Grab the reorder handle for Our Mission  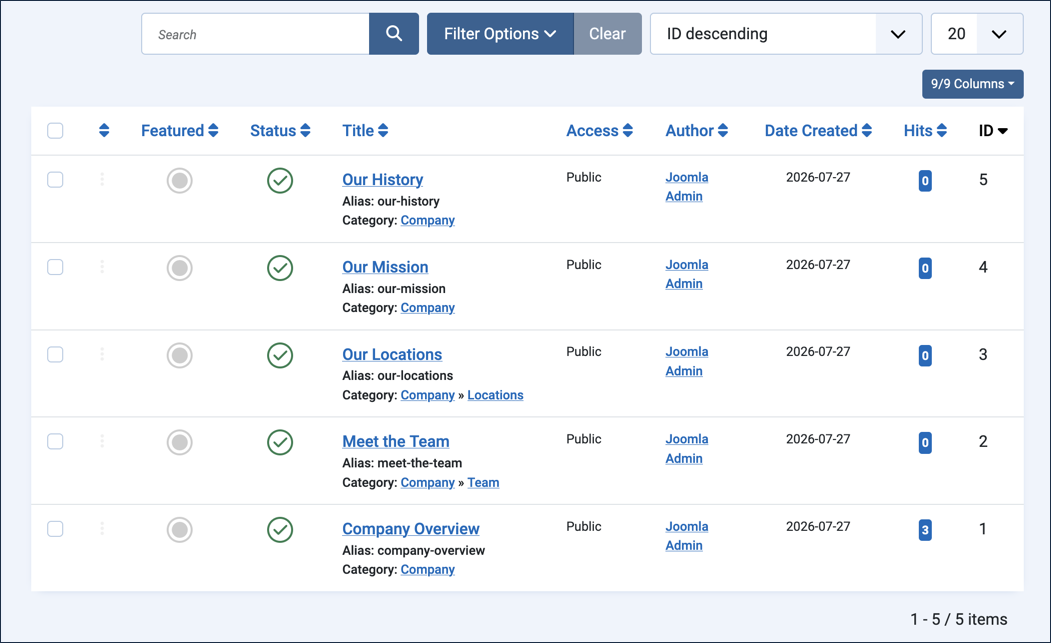click(x=102, y=267)
